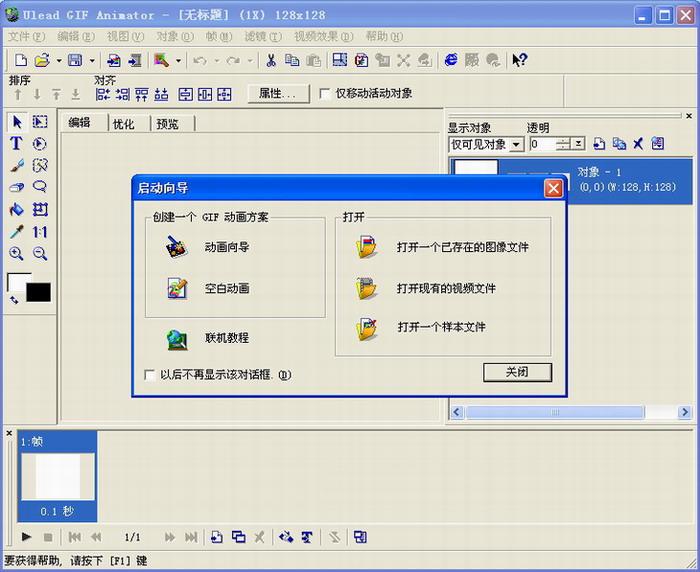Click the Animation Wizard icon in dialog

click(177, 246)
